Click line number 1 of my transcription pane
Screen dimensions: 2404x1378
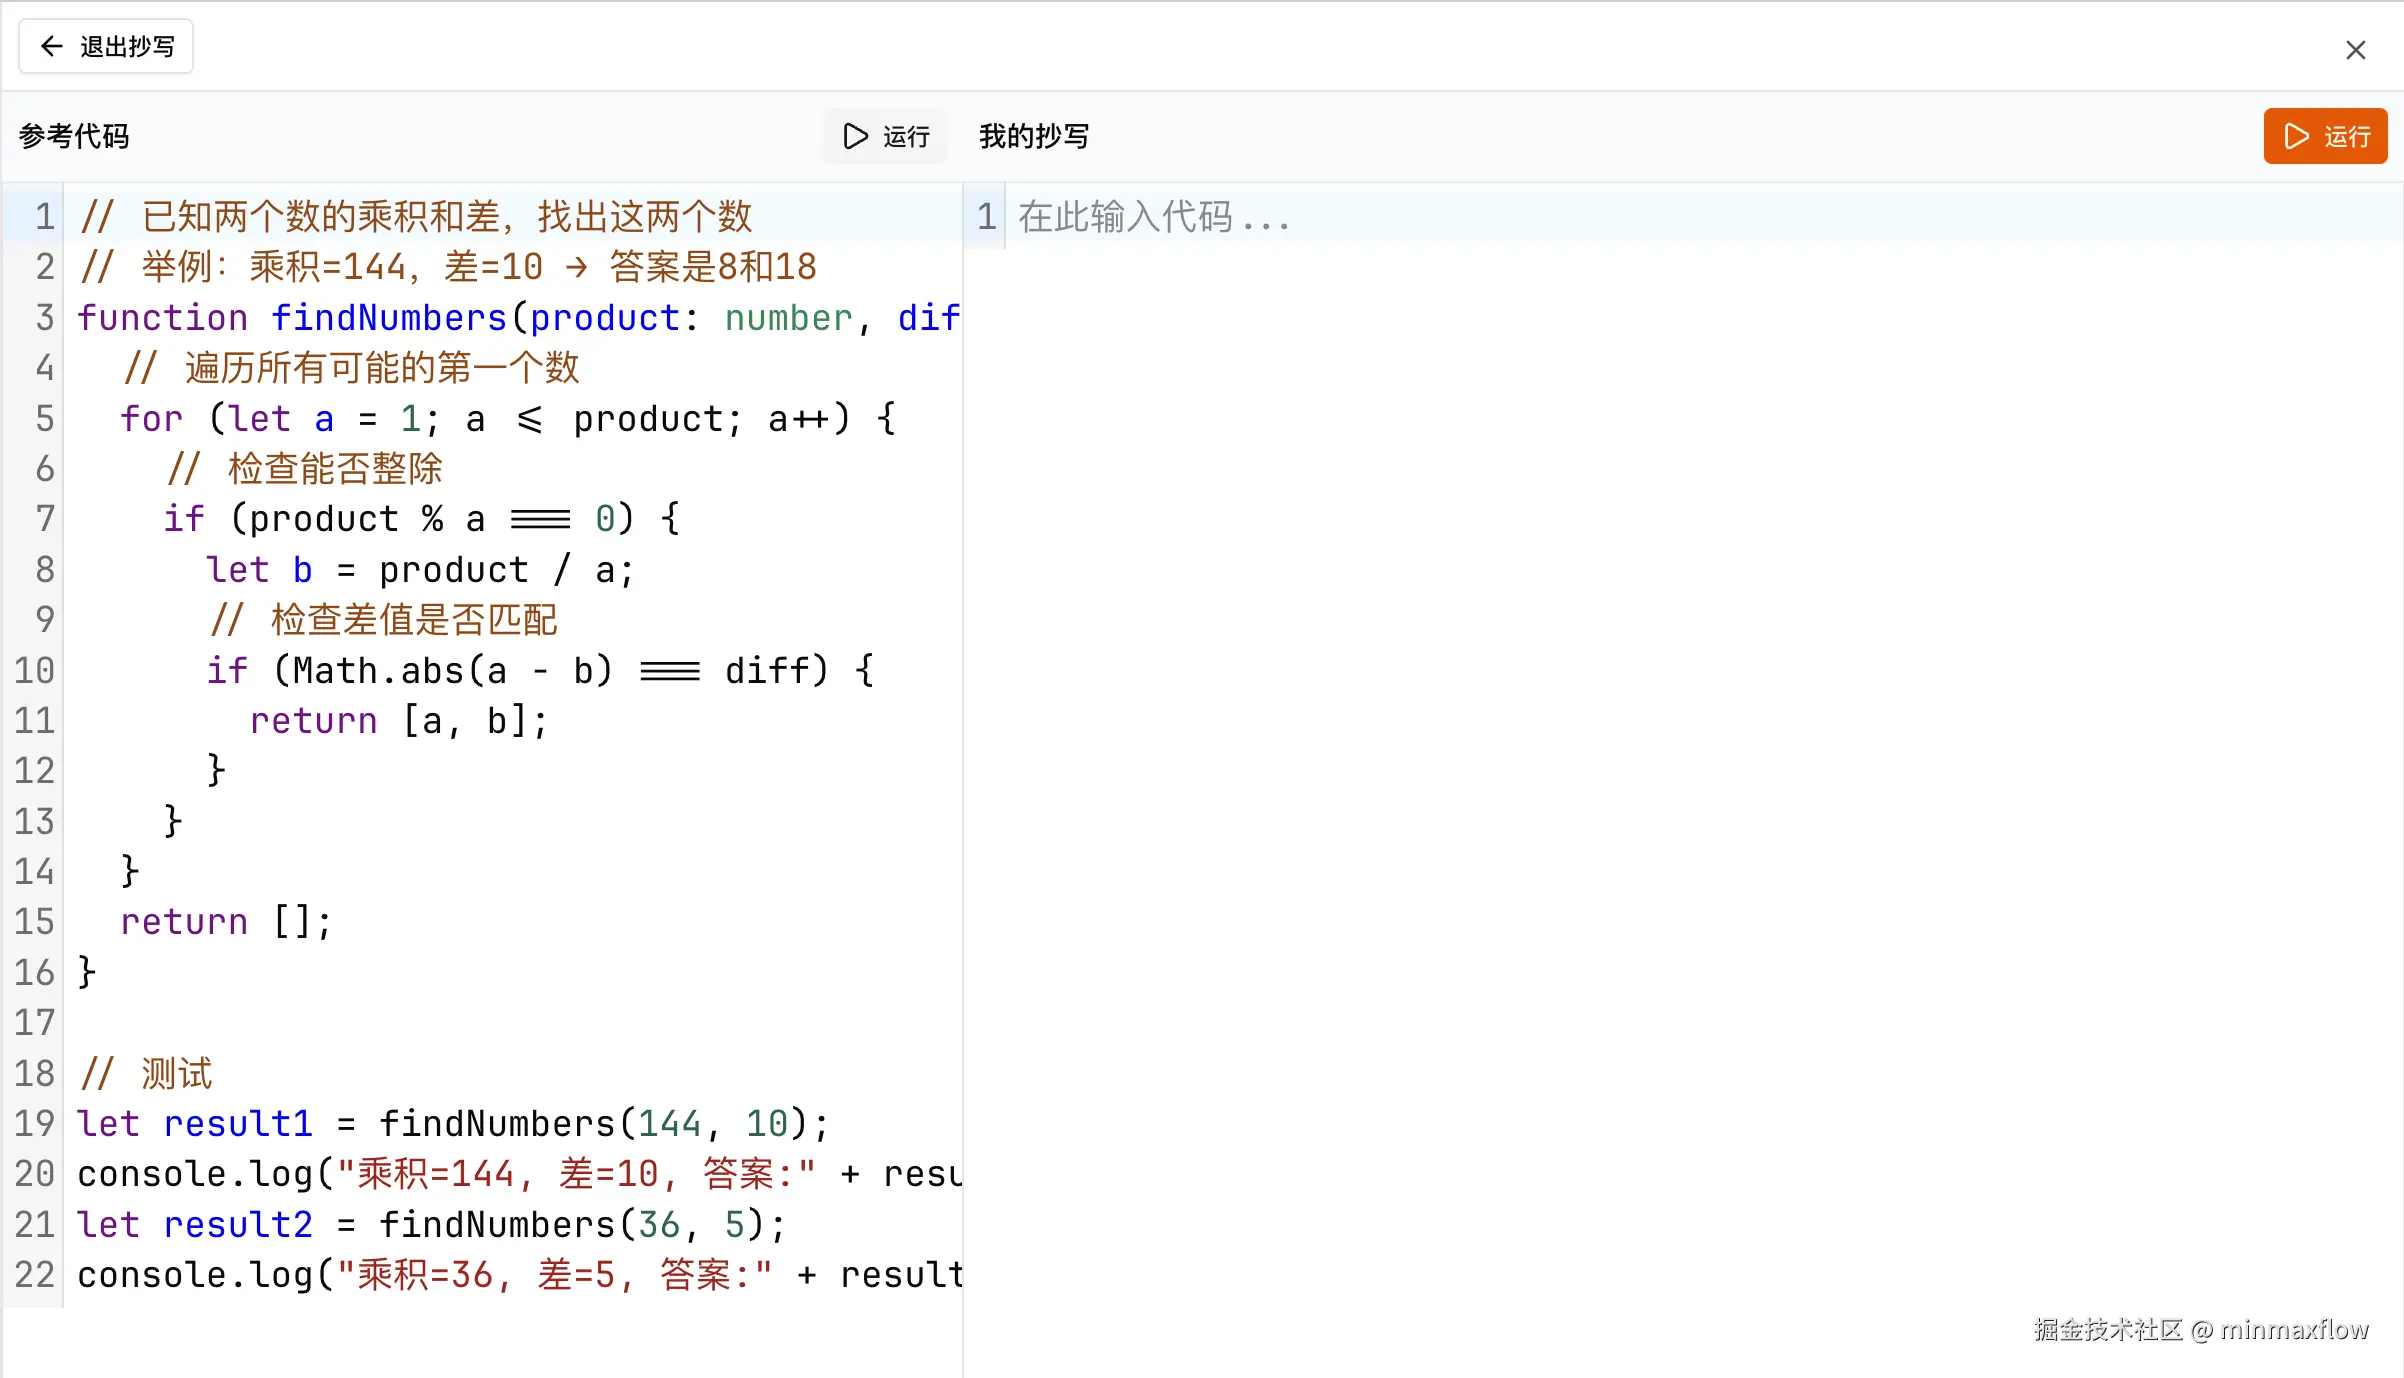(x=984, y=217)
